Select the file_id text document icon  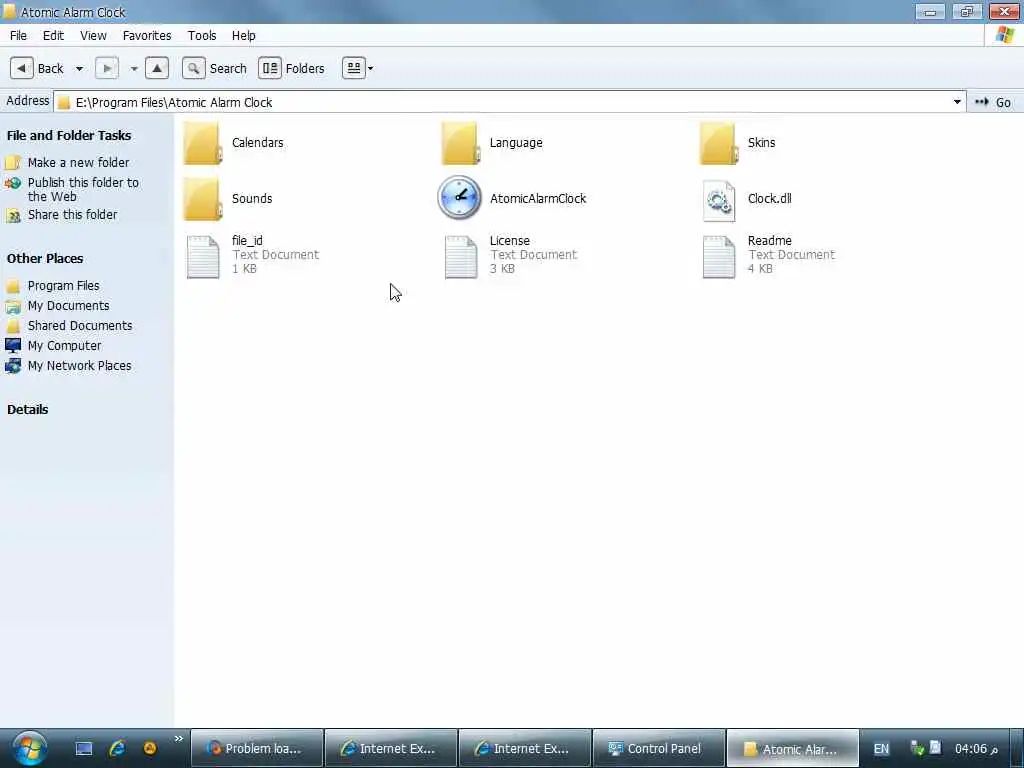click(x=202, y=257)
